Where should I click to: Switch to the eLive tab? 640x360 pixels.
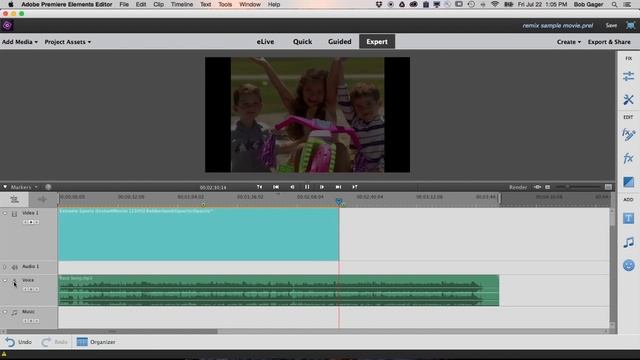point(265,42)
